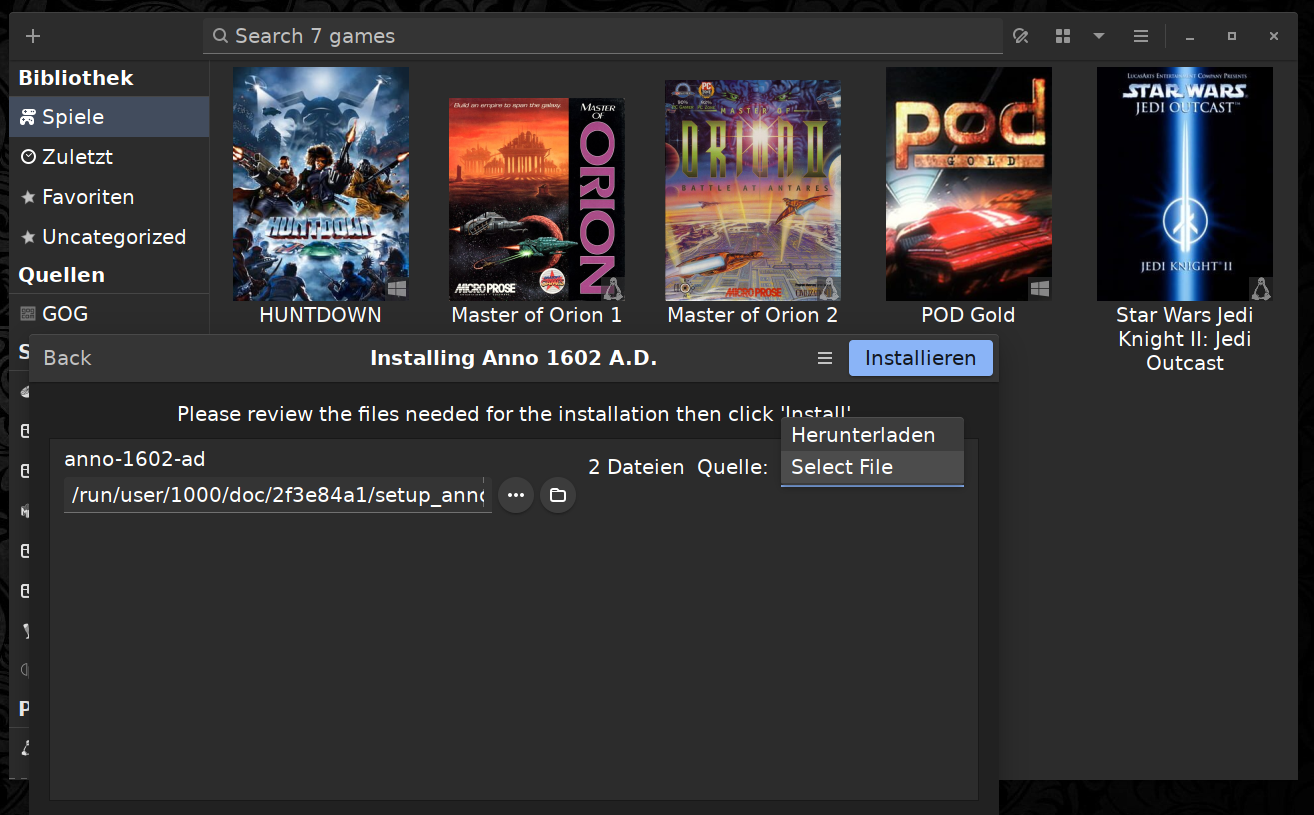1314x815 pixels.
Task: Select the Star Wars Jedi Outcast cover
Action: [1185, 184]
